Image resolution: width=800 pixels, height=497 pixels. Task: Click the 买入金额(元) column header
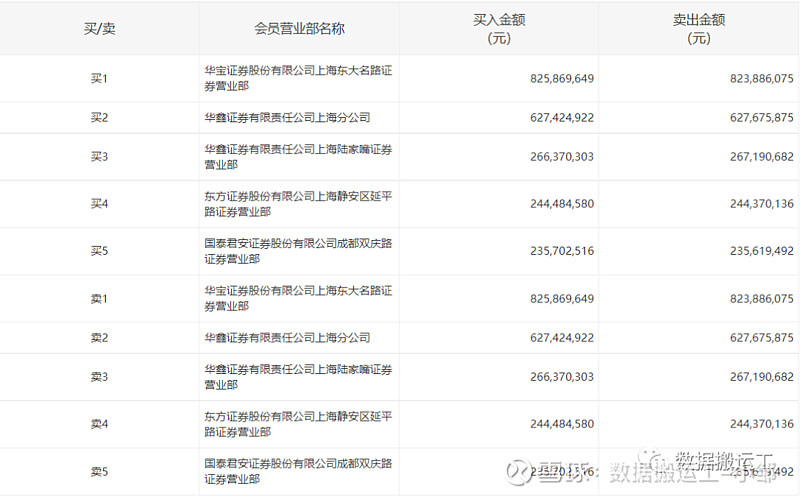pos(499,29)
